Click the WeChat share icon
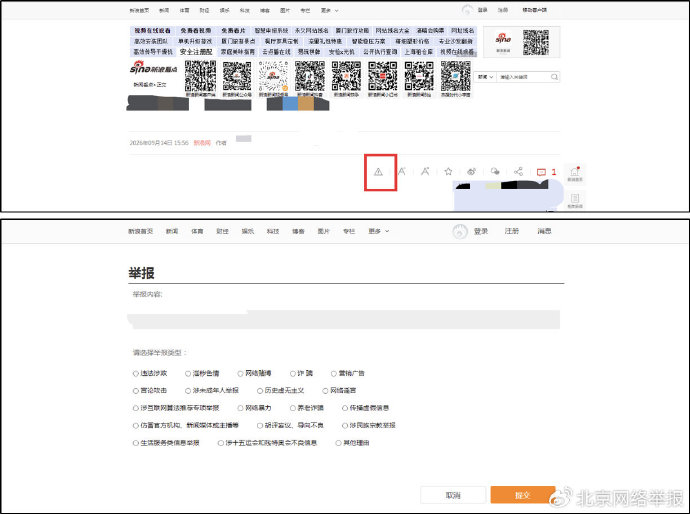 495,172
